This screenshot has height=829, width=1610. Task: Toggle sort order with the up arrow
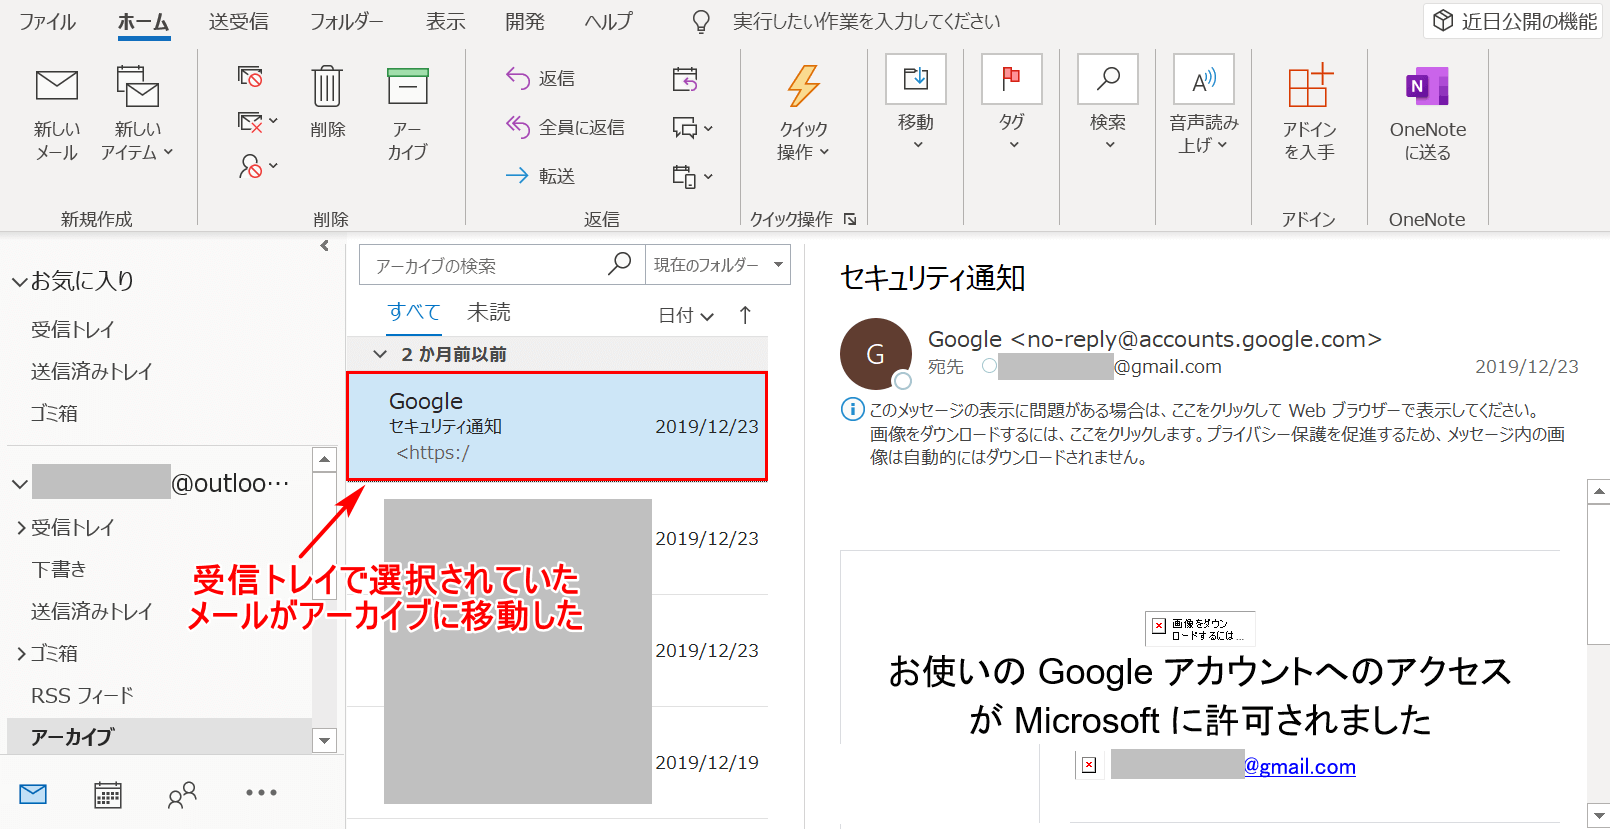point(745,315)
